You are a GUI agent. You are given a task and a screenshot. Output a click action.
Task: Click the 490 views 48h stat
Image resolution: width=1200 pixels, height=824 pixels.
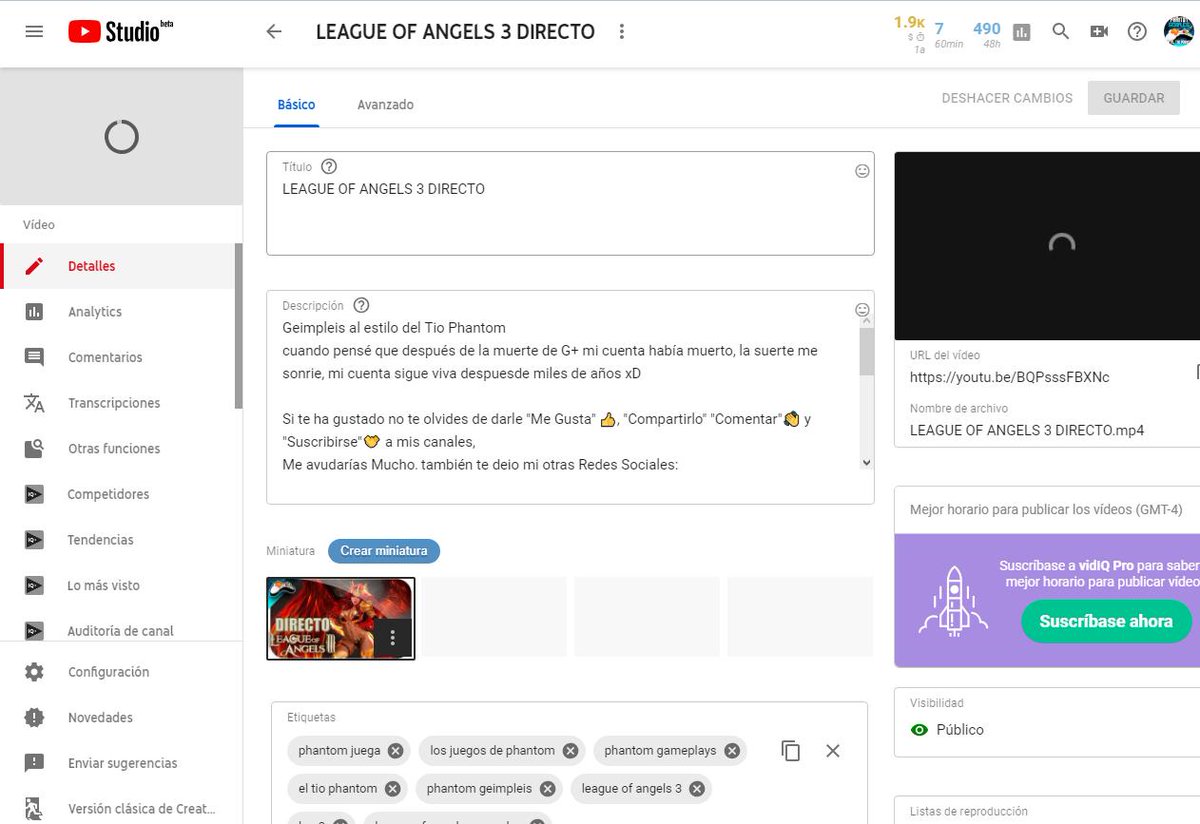point(987,33)
